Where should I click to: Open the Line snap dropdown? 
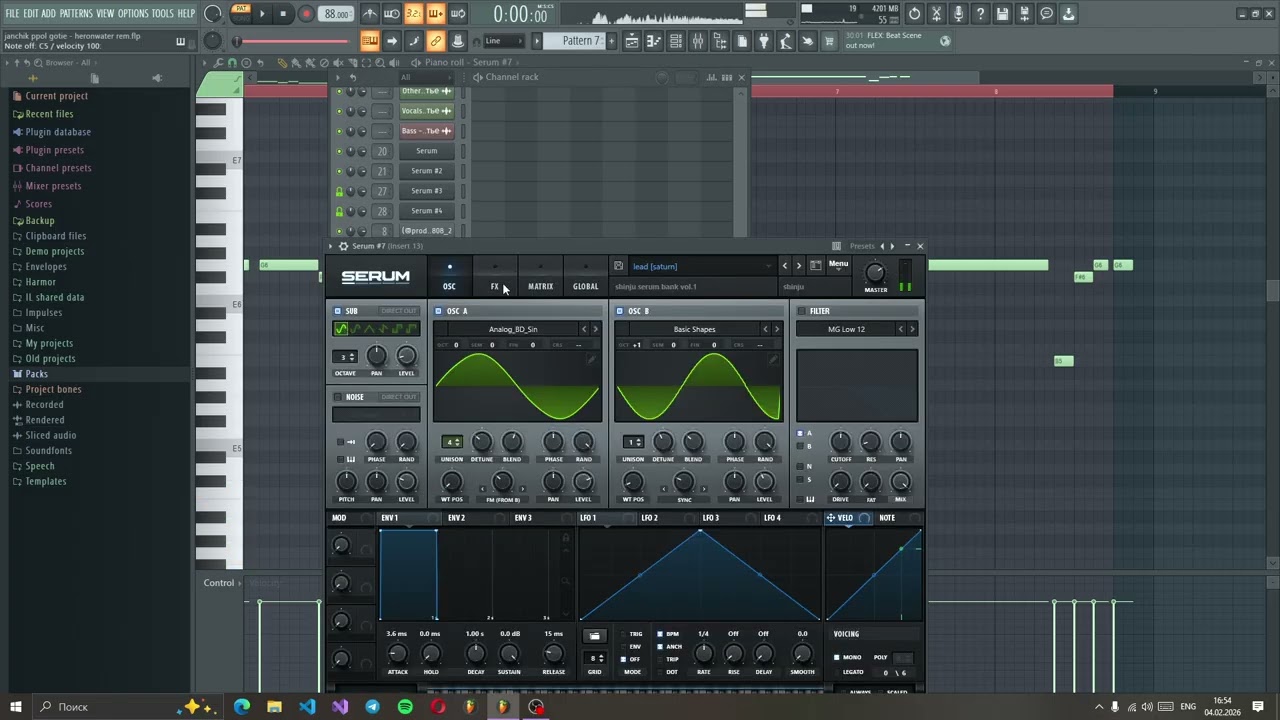pyautogui.click(x=504, y=41)
